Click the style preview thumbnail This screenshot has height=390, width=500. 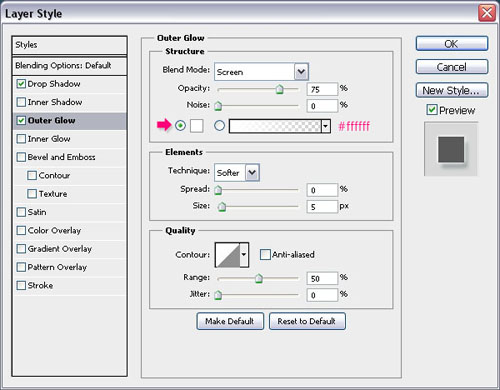tap(451, 149)
